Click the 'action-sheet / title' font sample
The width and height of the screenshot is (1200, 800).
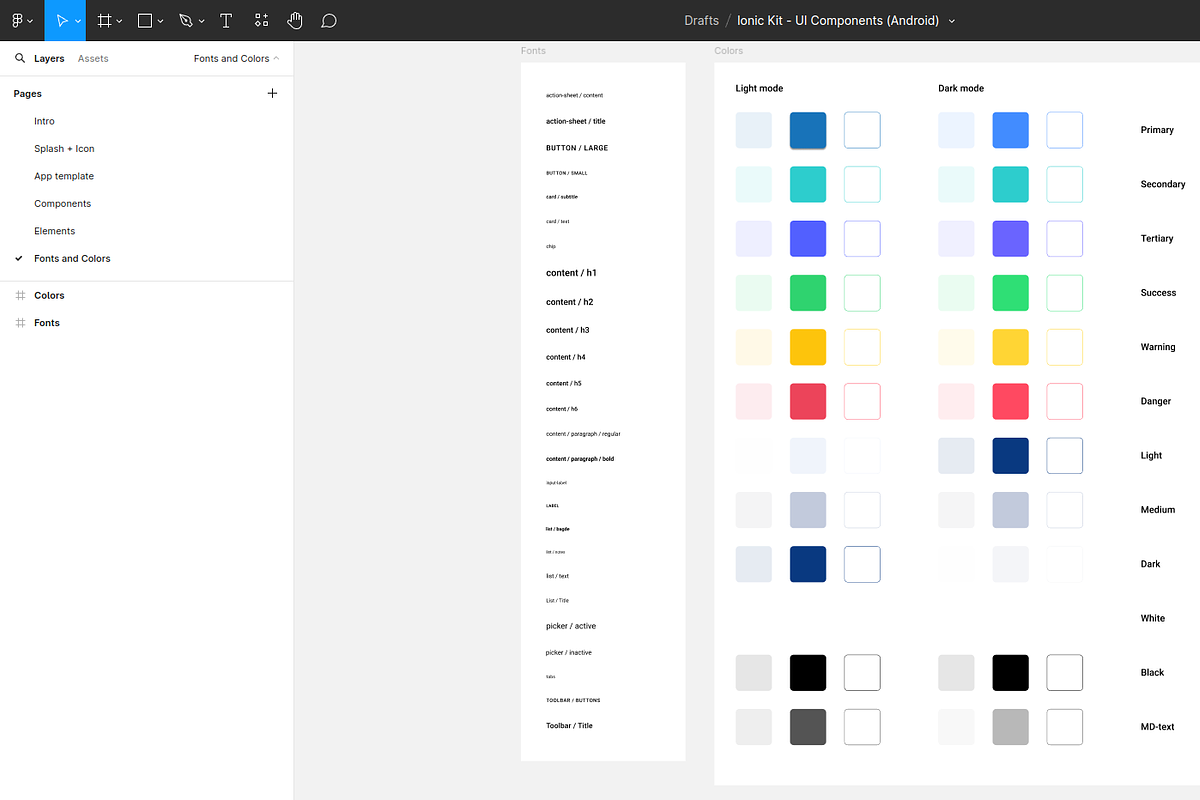click(575, 121)
